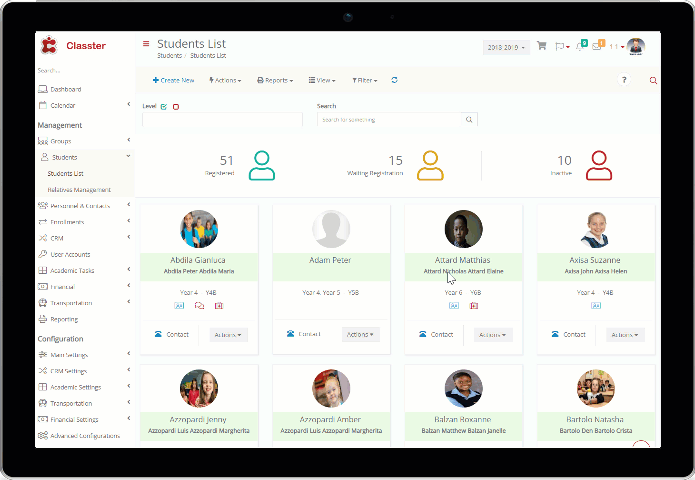Expand Academic Tasks menu
The width and height of the screenshot is (695, 480).
(x=85, y=270)
